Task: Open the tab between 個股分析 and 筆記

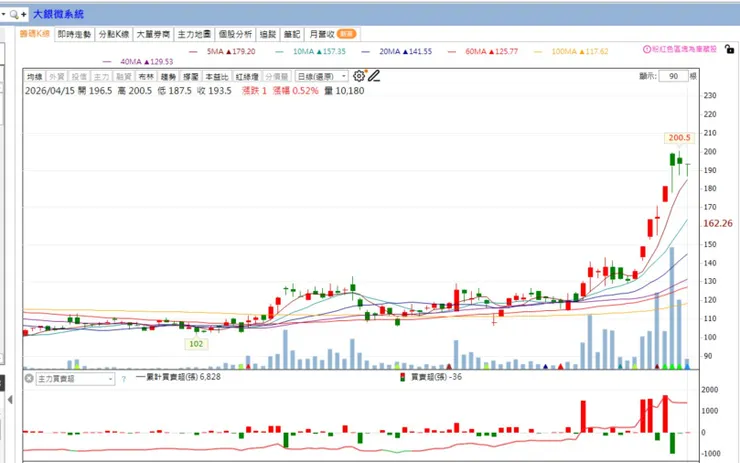Action: pyautogui.click(x=268, y=34)
